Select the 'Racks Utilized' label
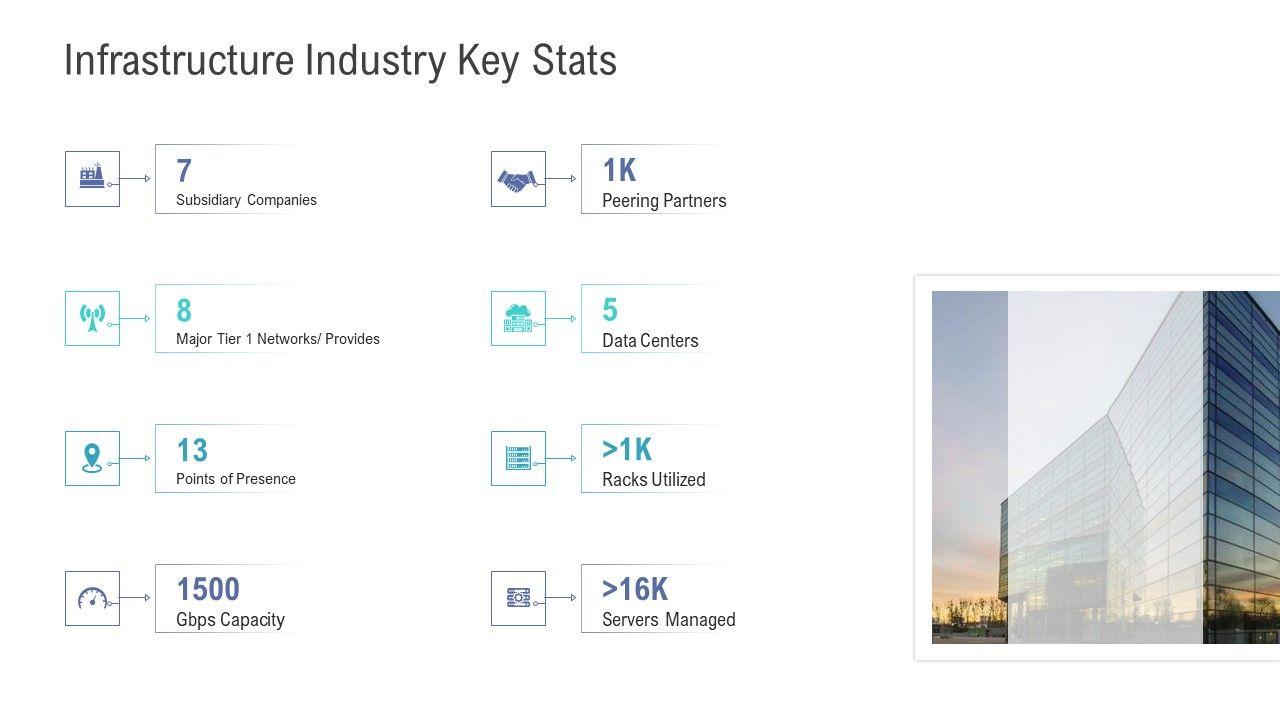Screen dimensions: 1280x720 click(x=653, y=480)
